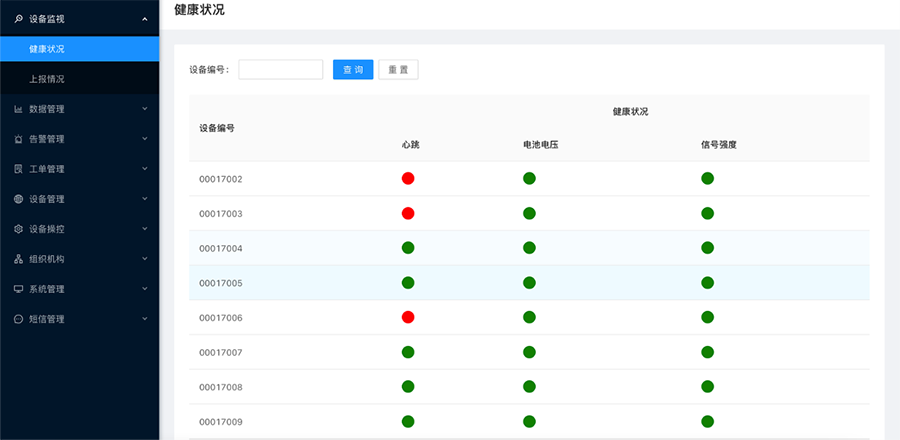Click the 设备操控 gear icon
Screen dimensions: 900x440
pos(18,229)
